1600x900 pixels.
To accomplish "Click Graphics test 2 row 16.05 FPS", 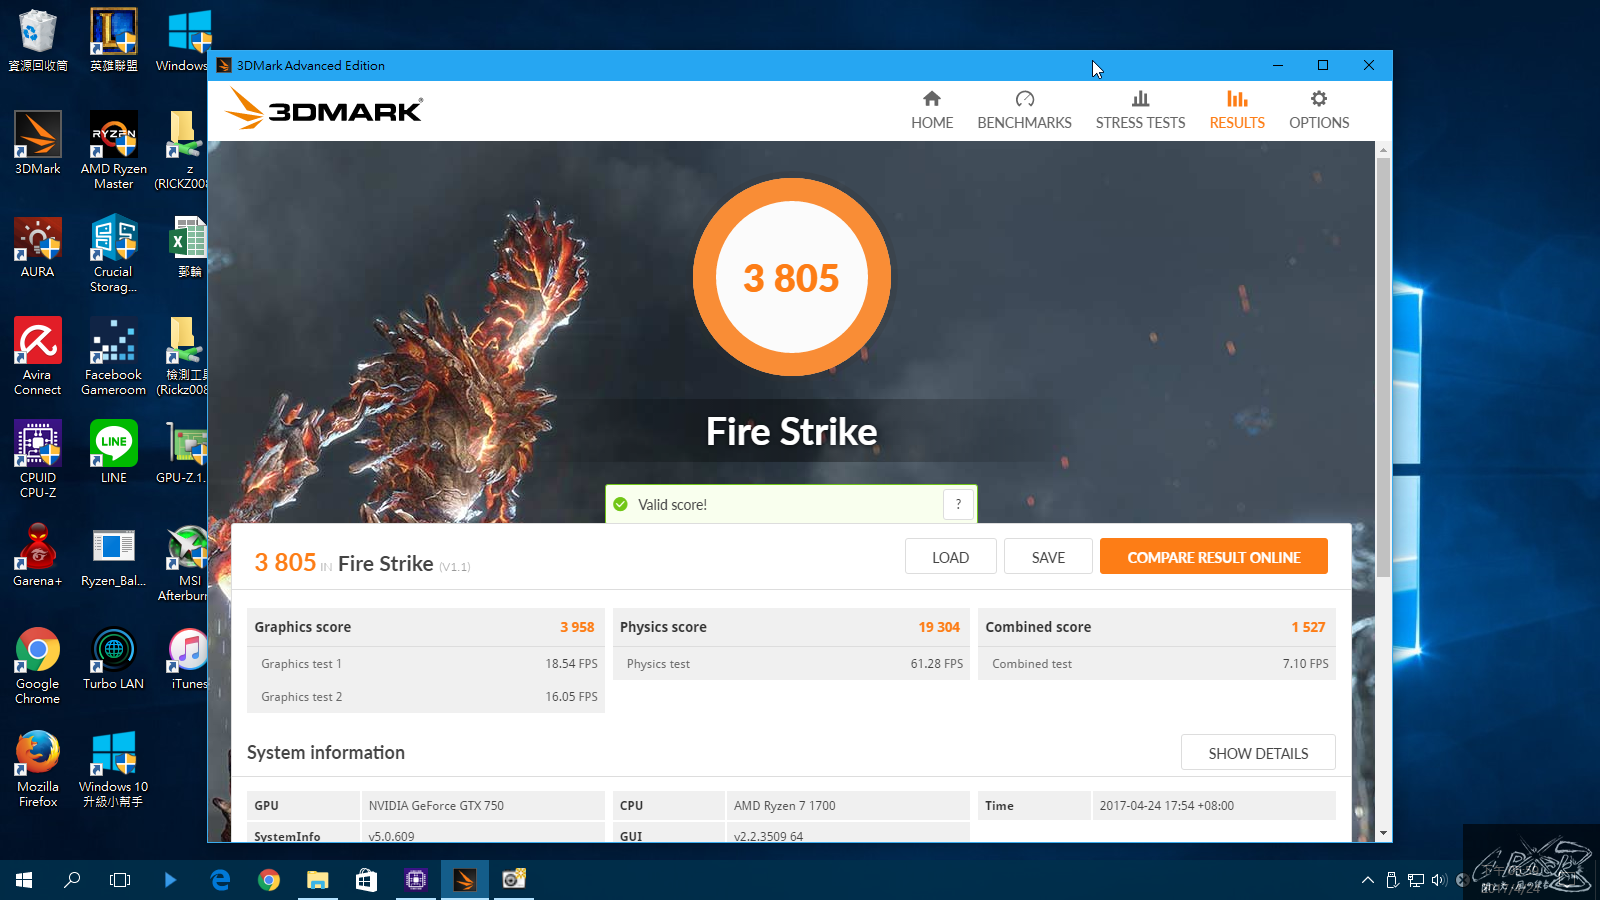I will pos(426,697).
